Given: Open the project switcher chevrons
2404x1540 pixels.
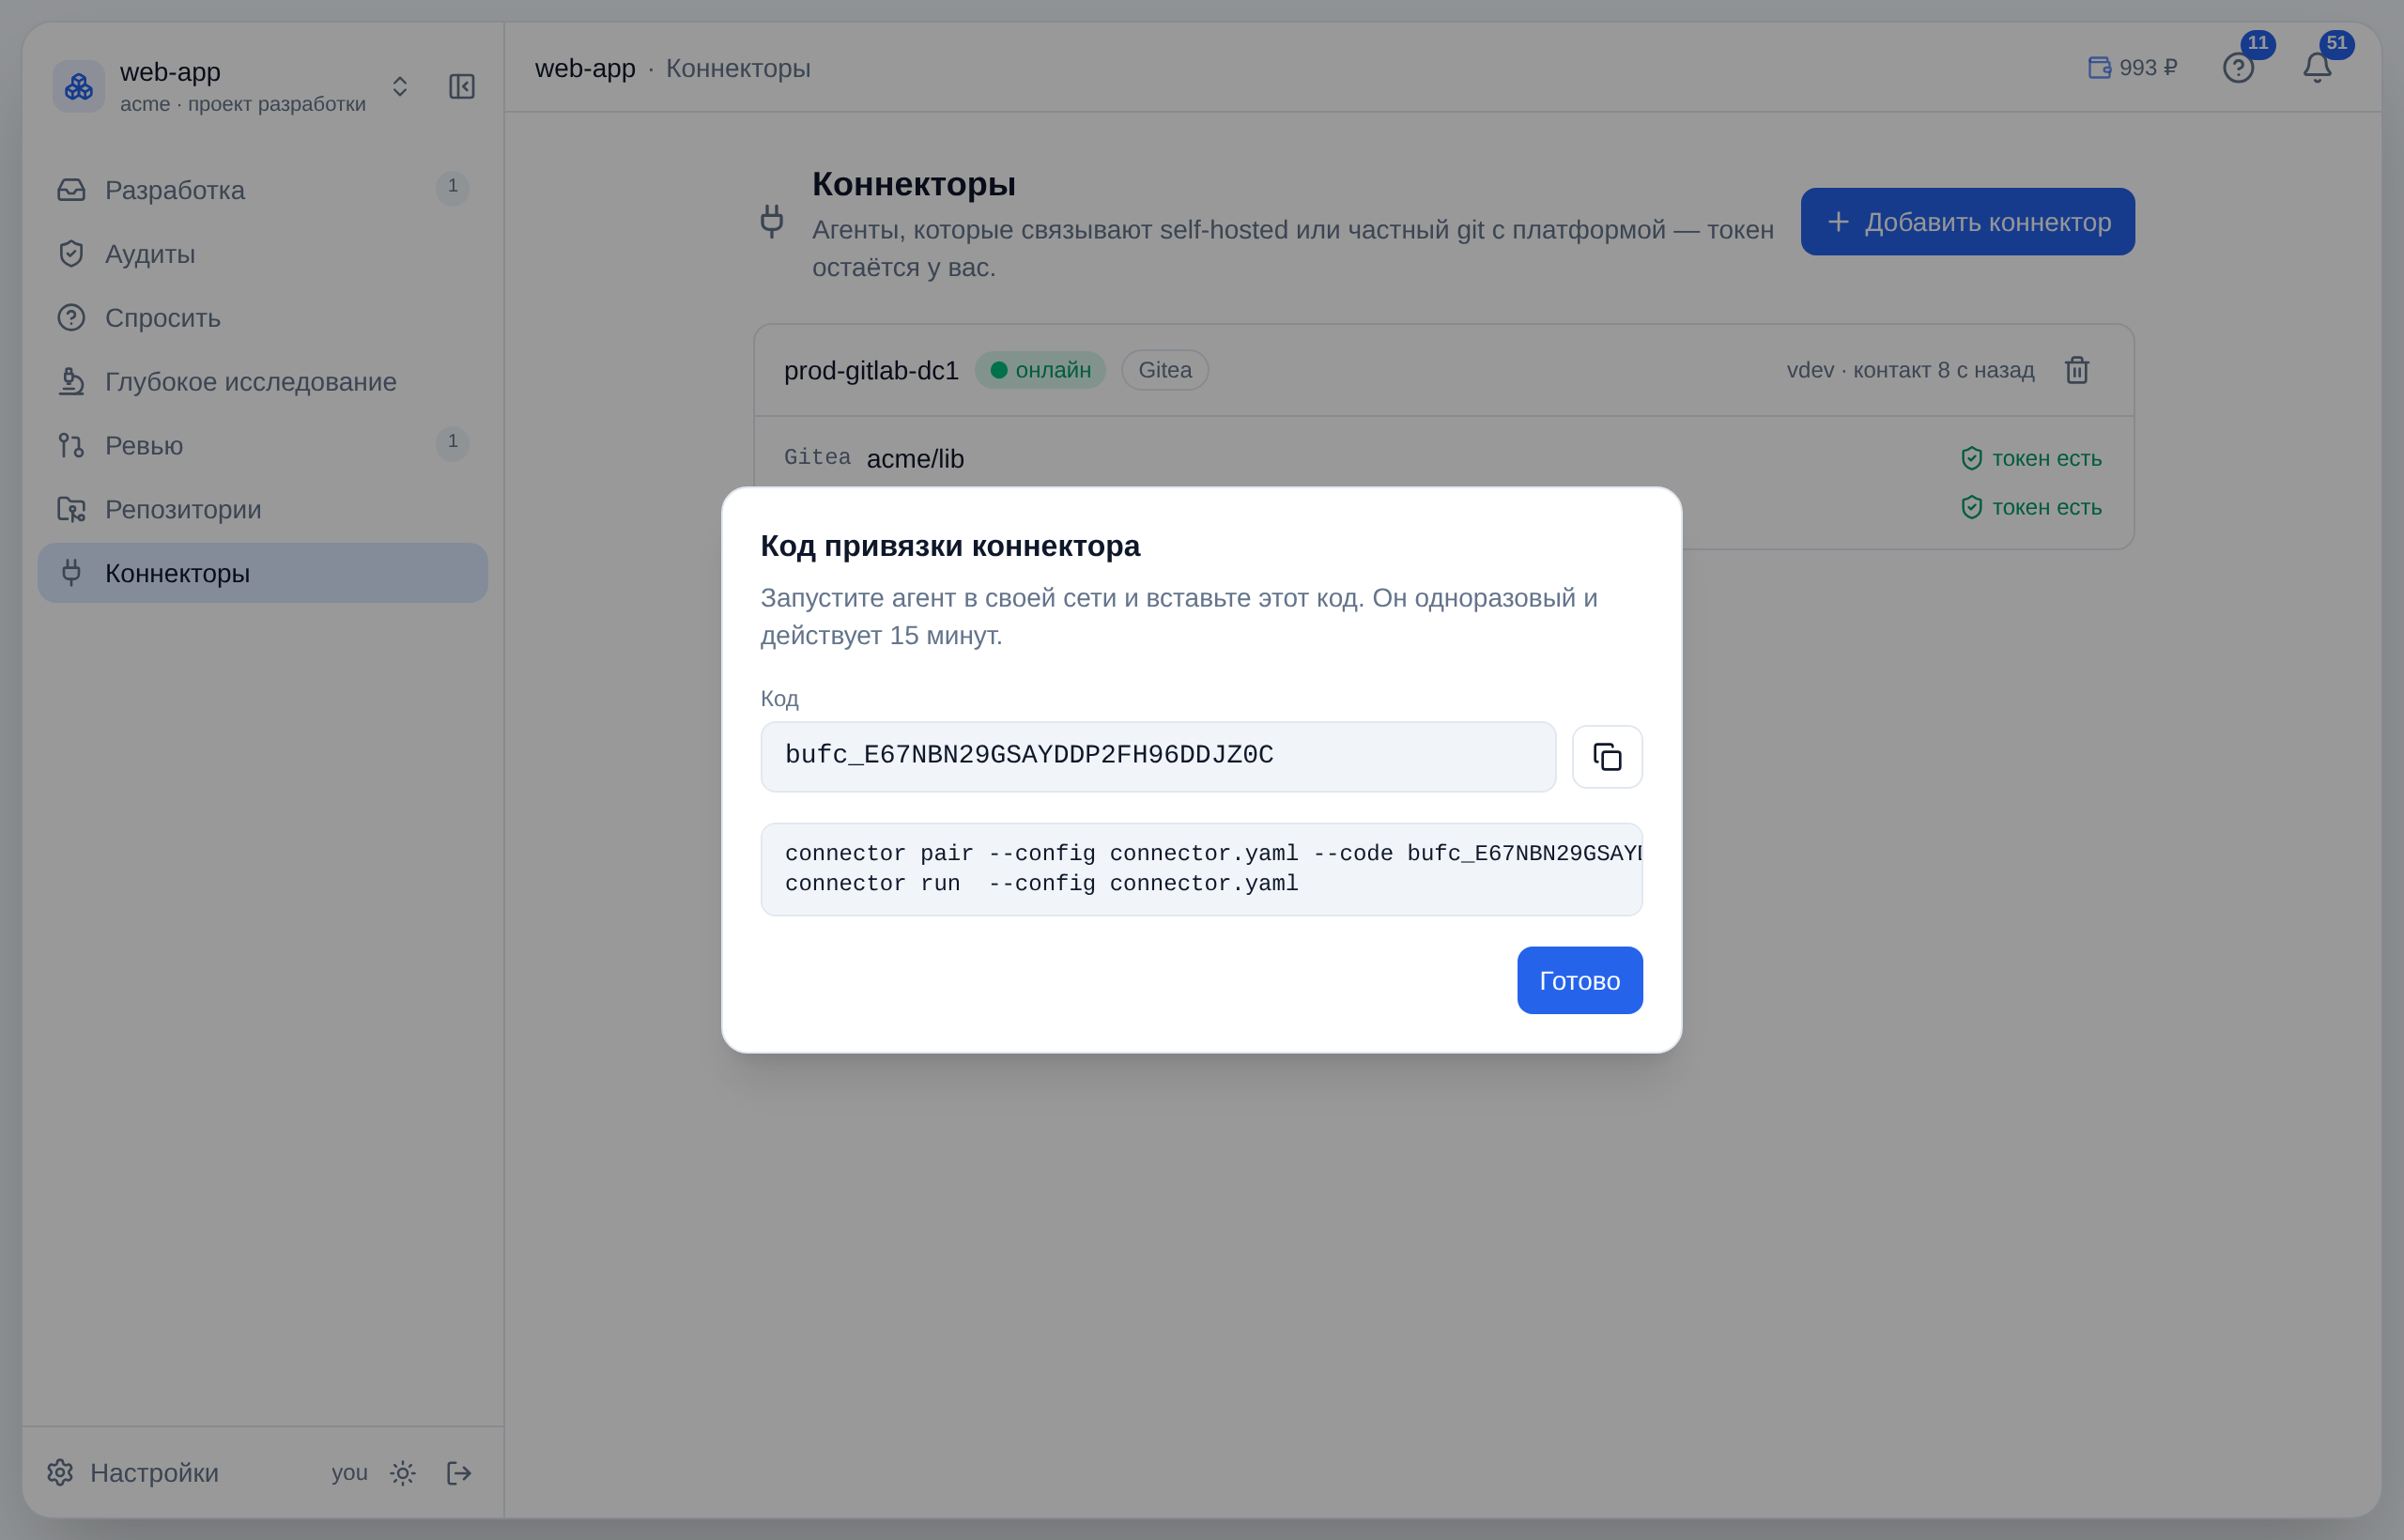Looking at the screenshot, I should (400, 87).
